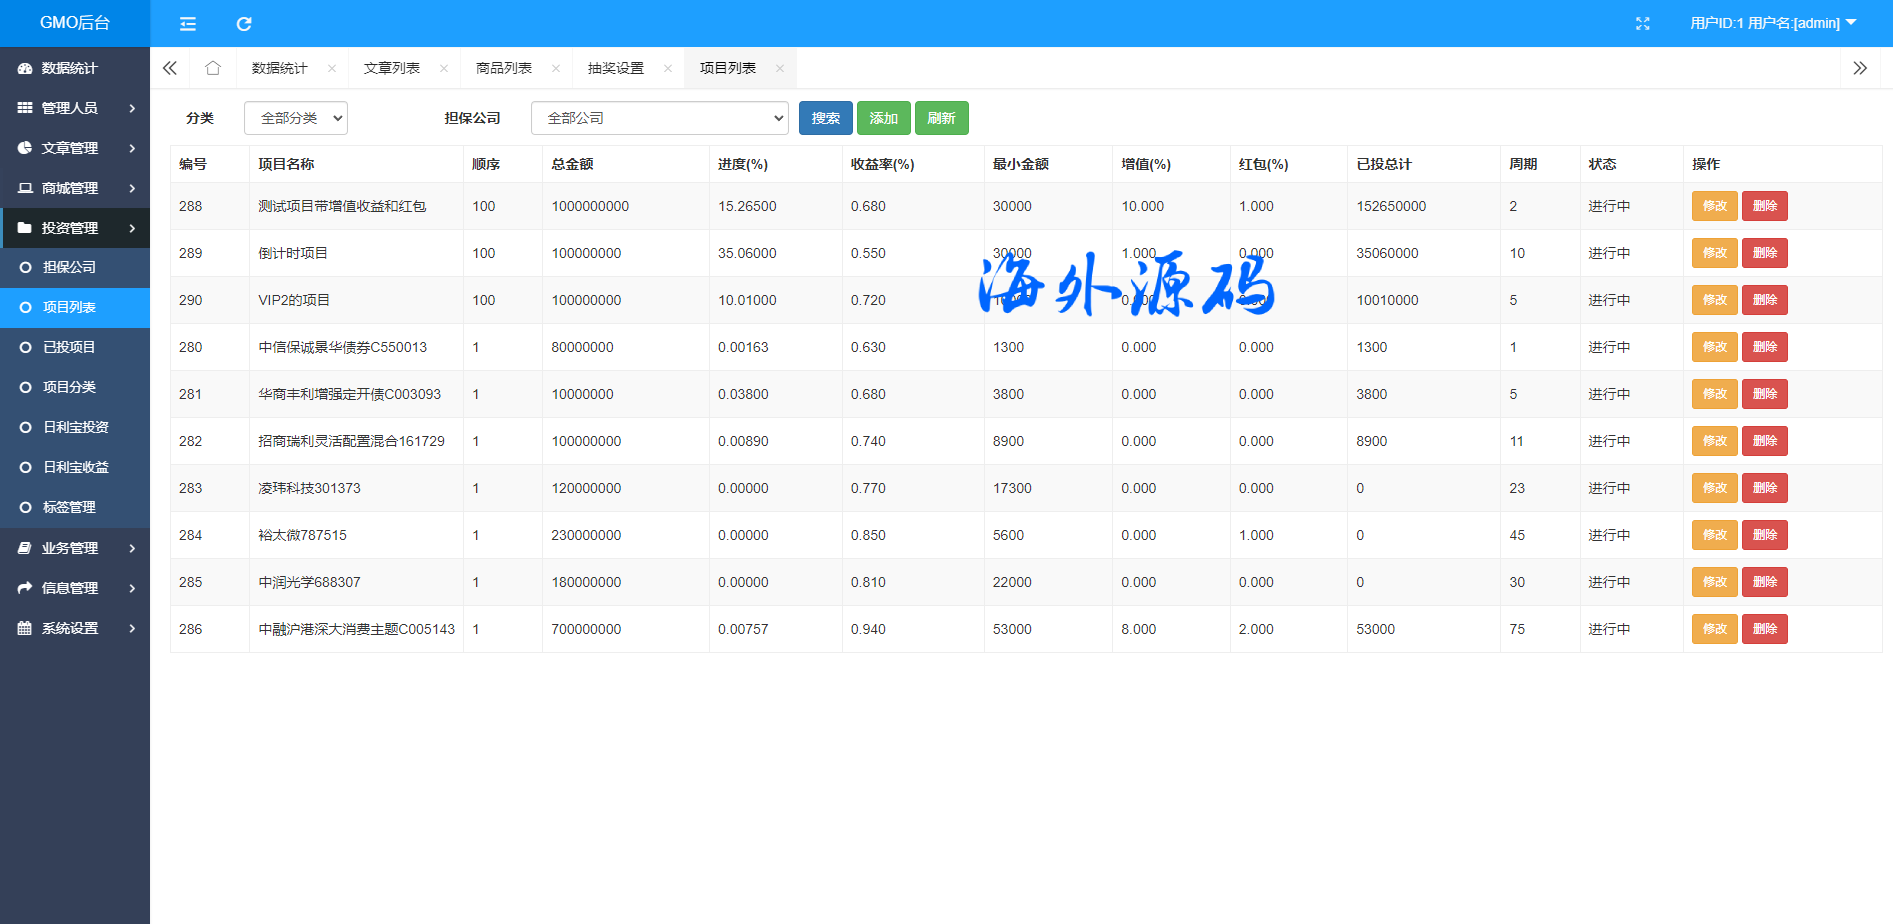Expand the 管理人员 sidebar menu

tap(75, 108)
